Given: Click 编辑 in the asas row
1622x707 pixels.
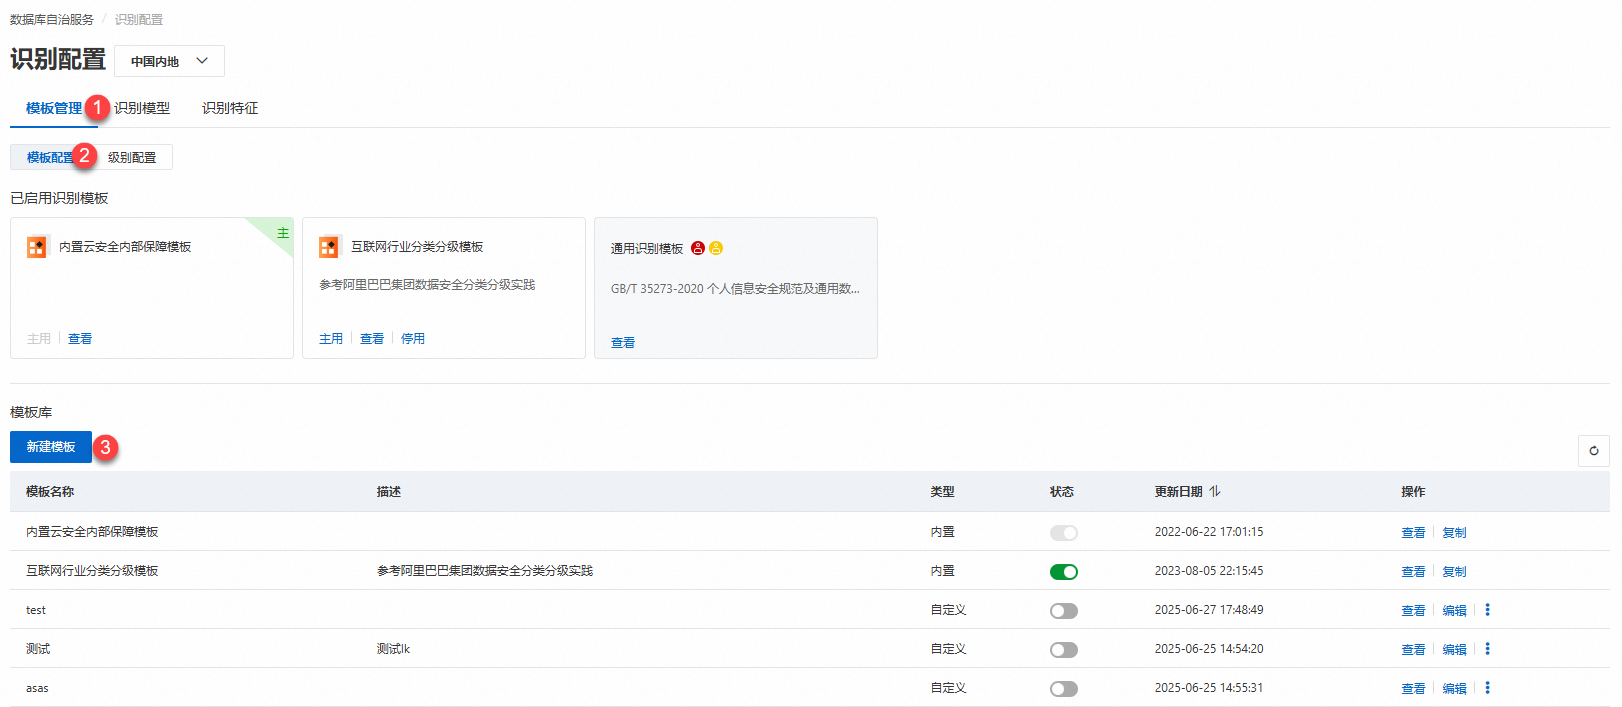Looking at the screenshot, I should [x=1454, y=689].
